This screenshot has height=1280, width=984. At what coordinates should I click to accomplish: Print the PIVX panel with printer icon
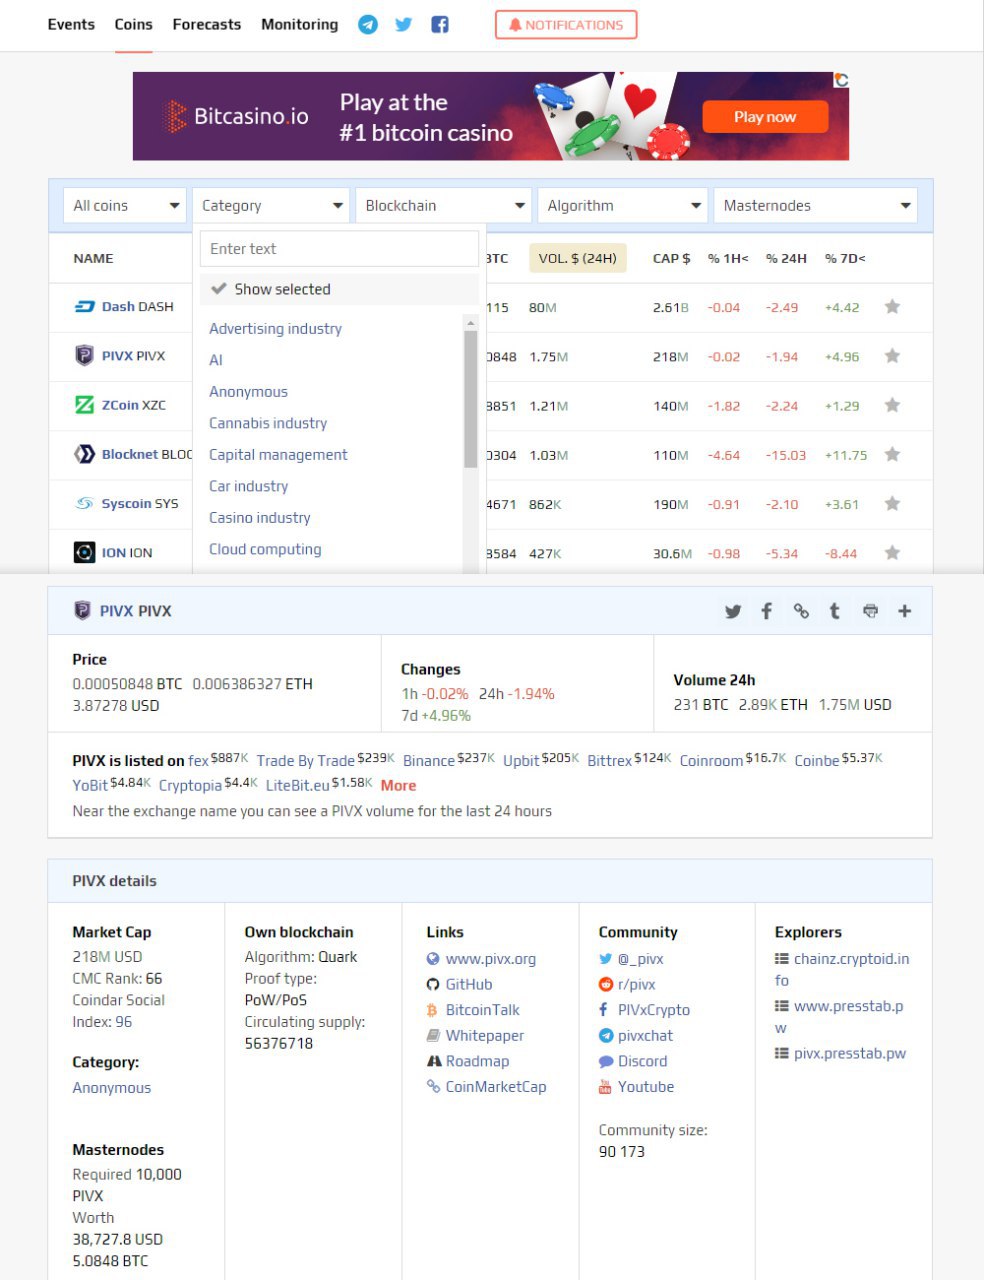[x=870, y=611]
